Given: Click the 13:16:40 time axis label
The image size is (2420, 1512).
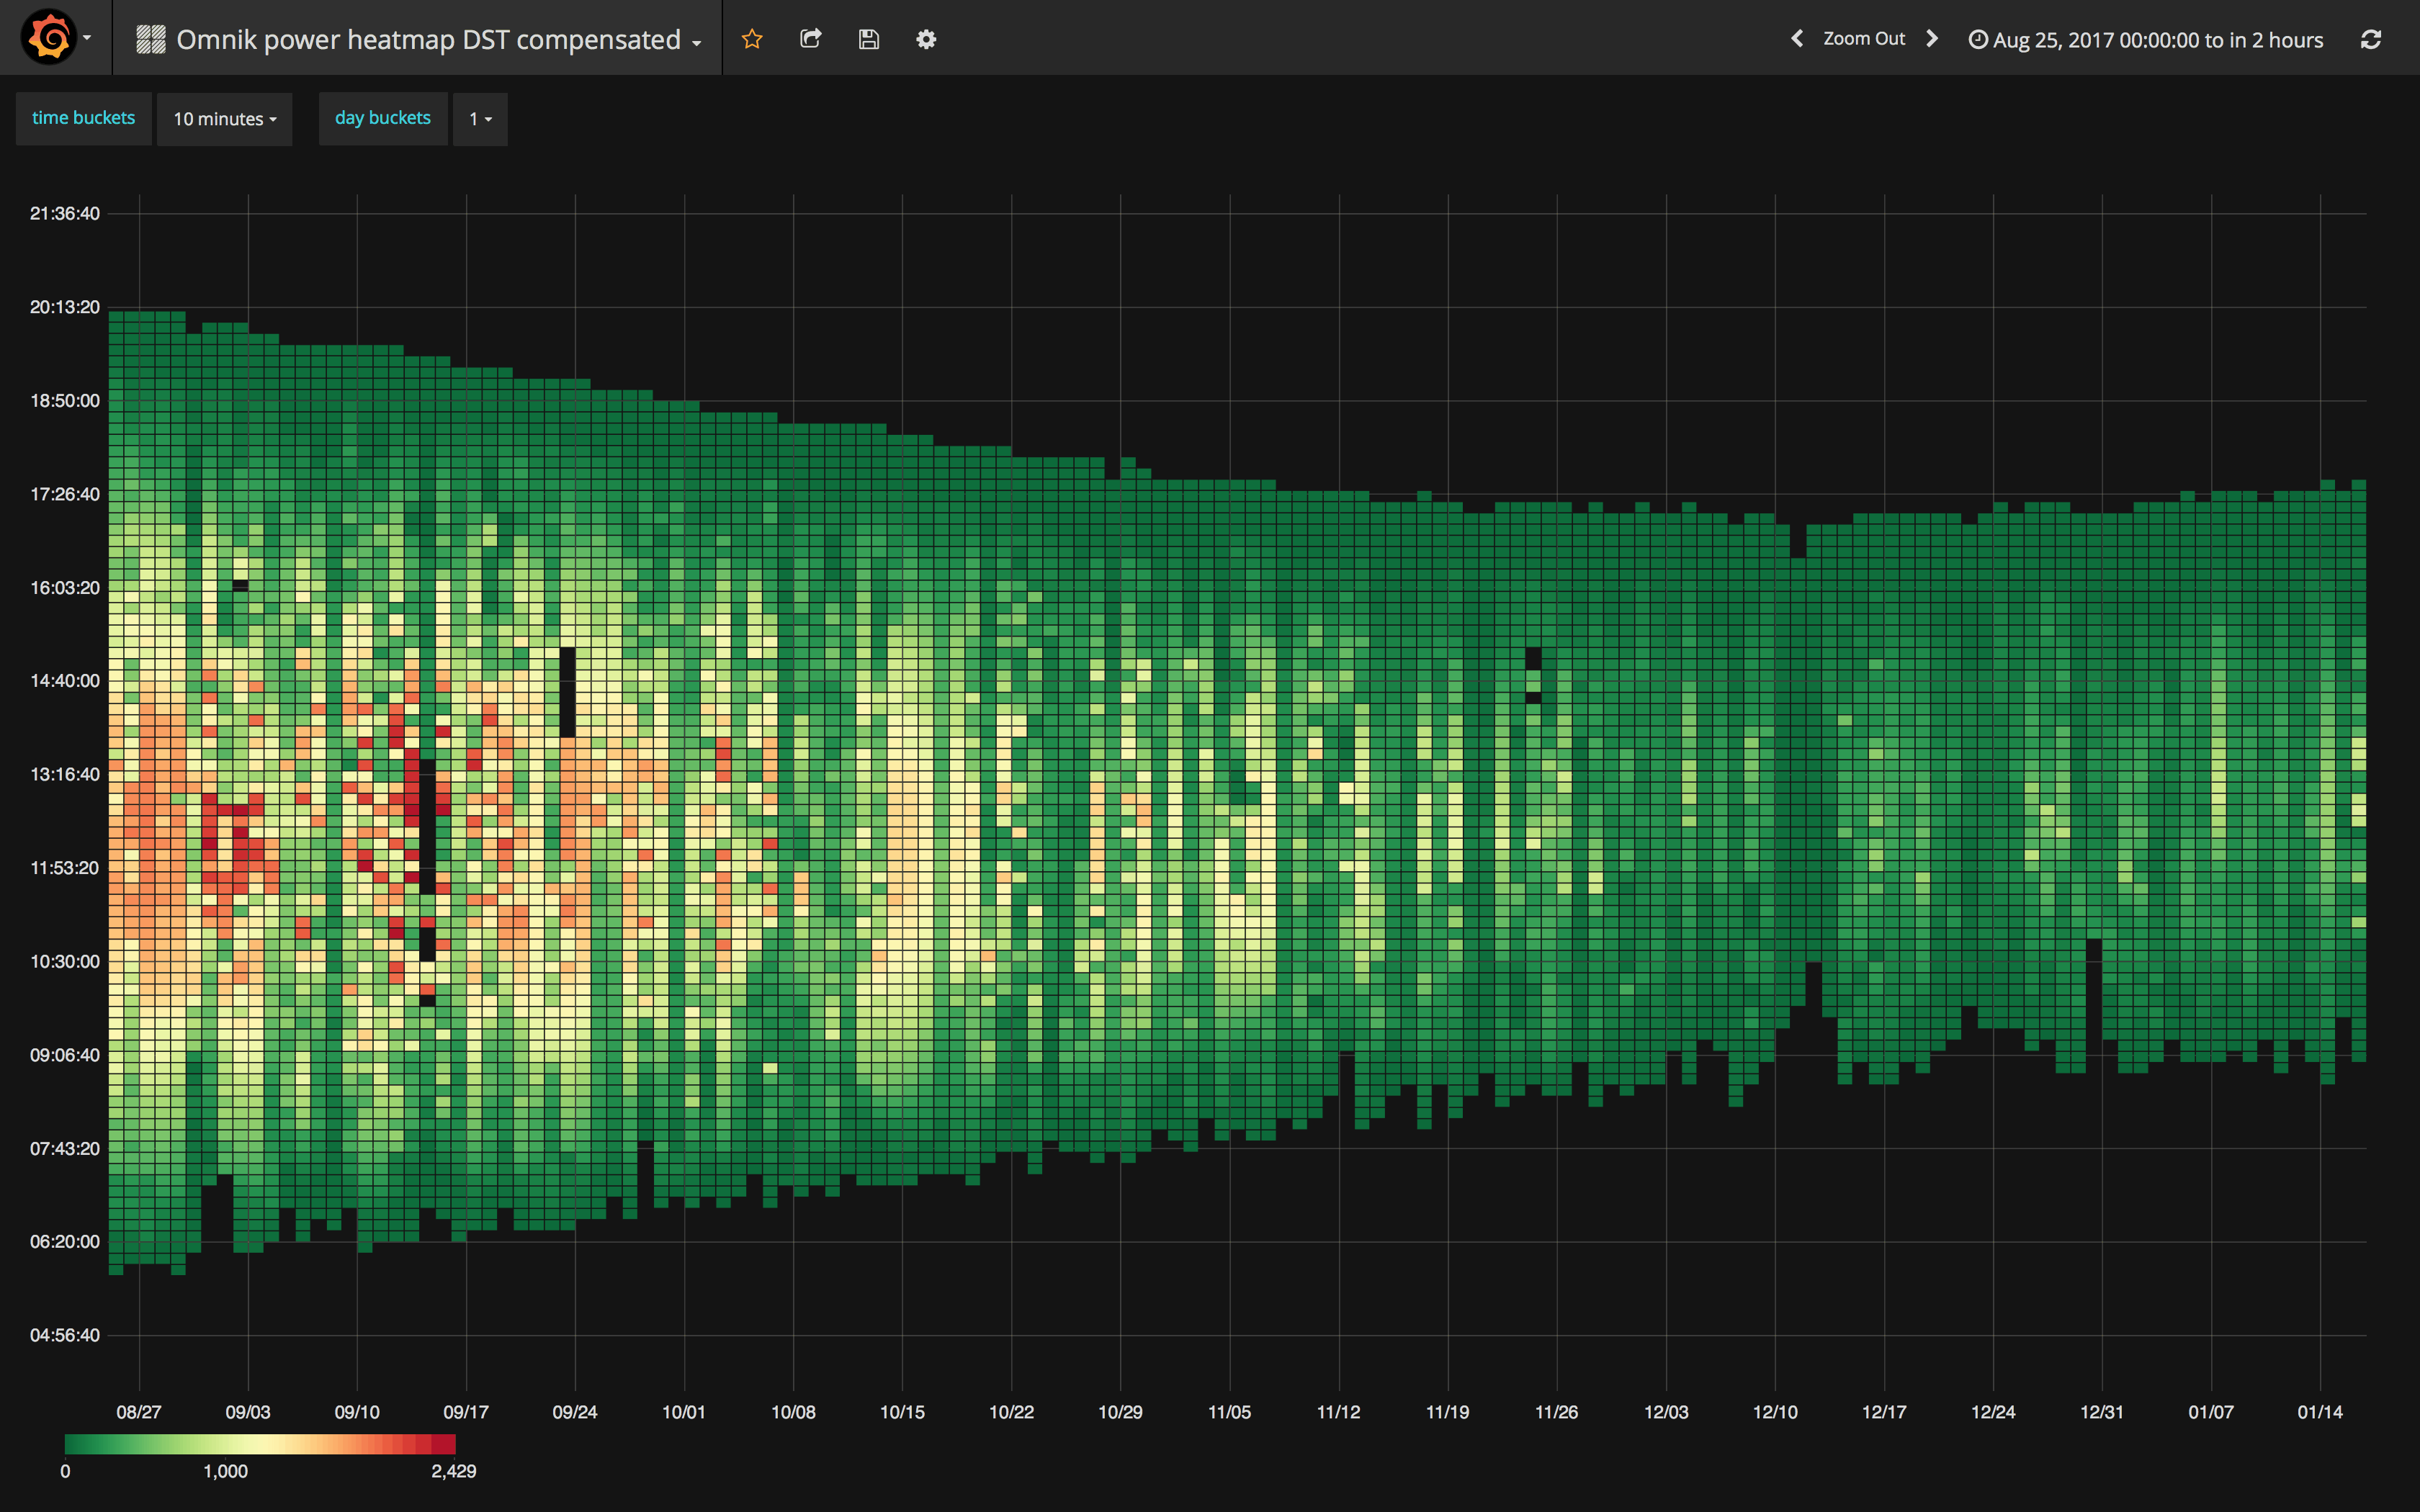Looking at the screenshot, I should (x=65, y=774).
